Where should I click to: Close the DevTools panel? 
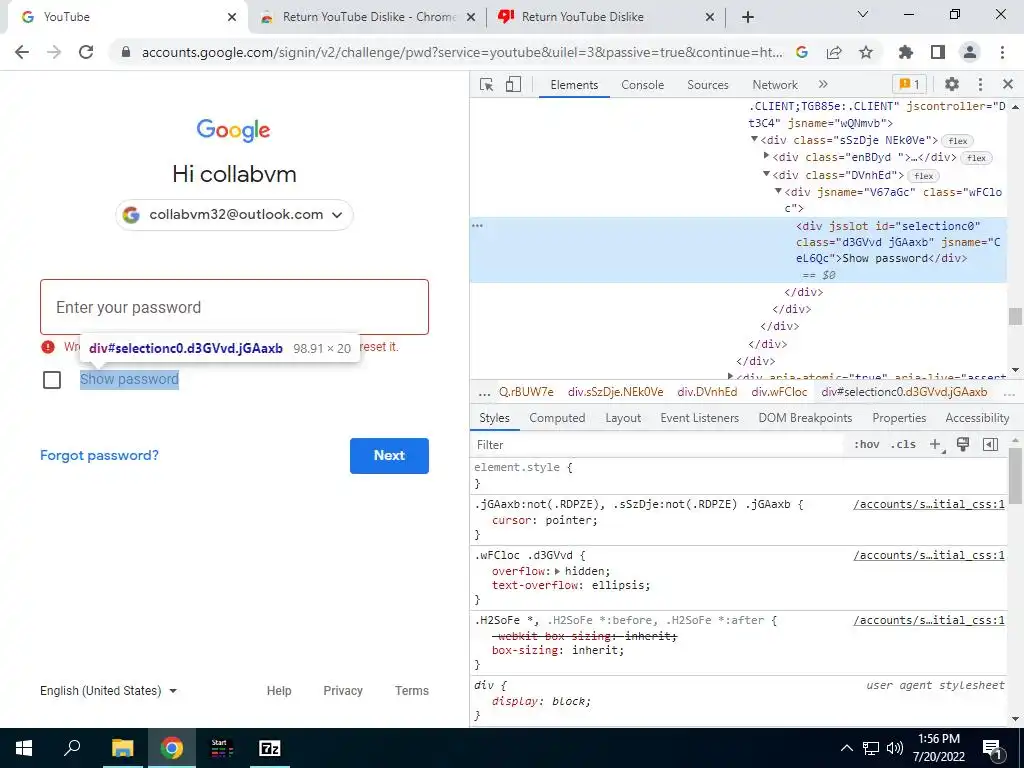1007,84
